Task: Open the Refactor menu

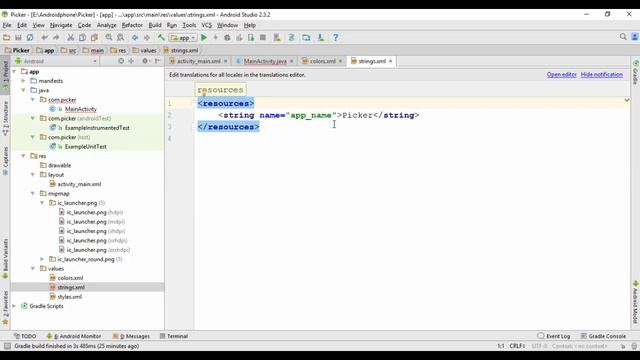Action: click(x=132, y=25)
